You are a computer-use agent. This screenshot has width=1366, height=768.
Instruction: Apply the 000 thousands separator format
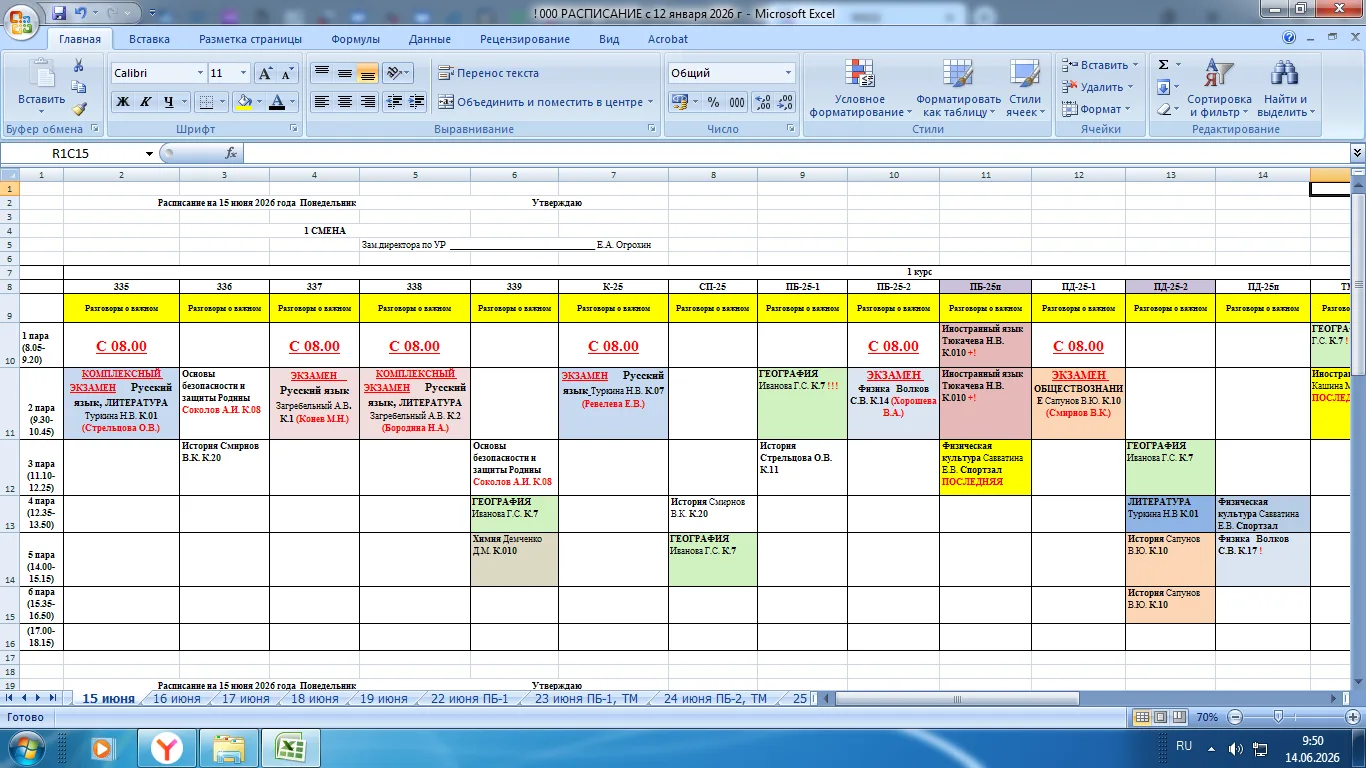click(737, 102)
